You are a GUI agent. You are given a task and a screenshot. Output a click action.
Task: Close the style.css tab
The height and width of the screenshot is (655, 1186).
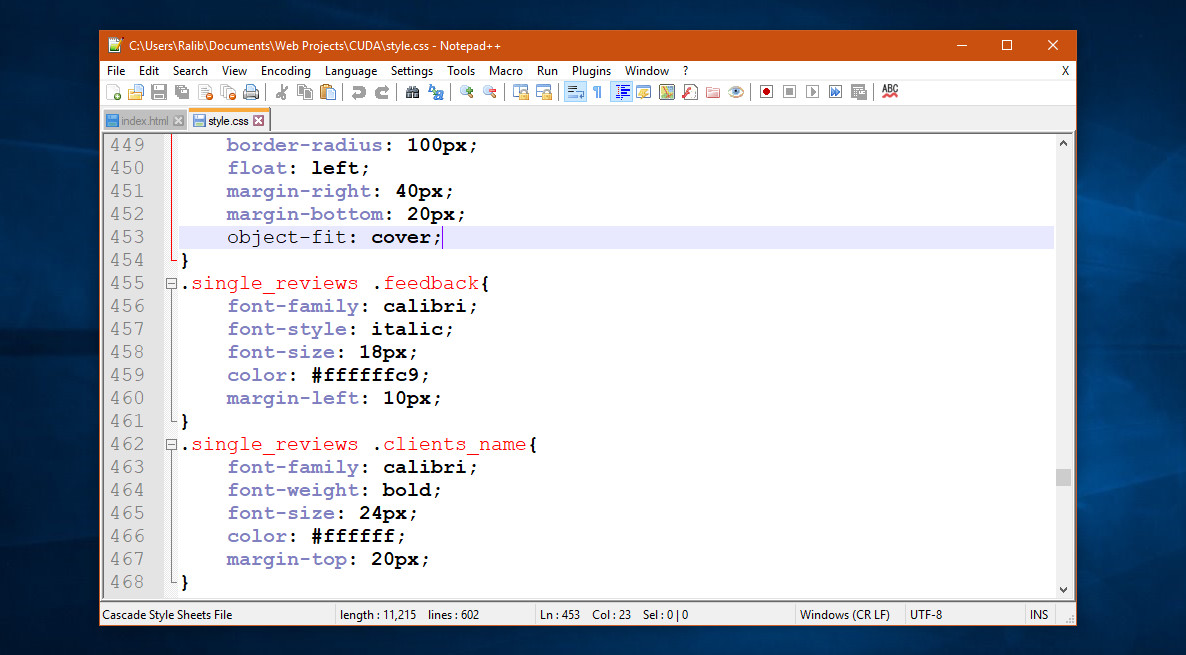pyautogui.click(x=259, y=121)
